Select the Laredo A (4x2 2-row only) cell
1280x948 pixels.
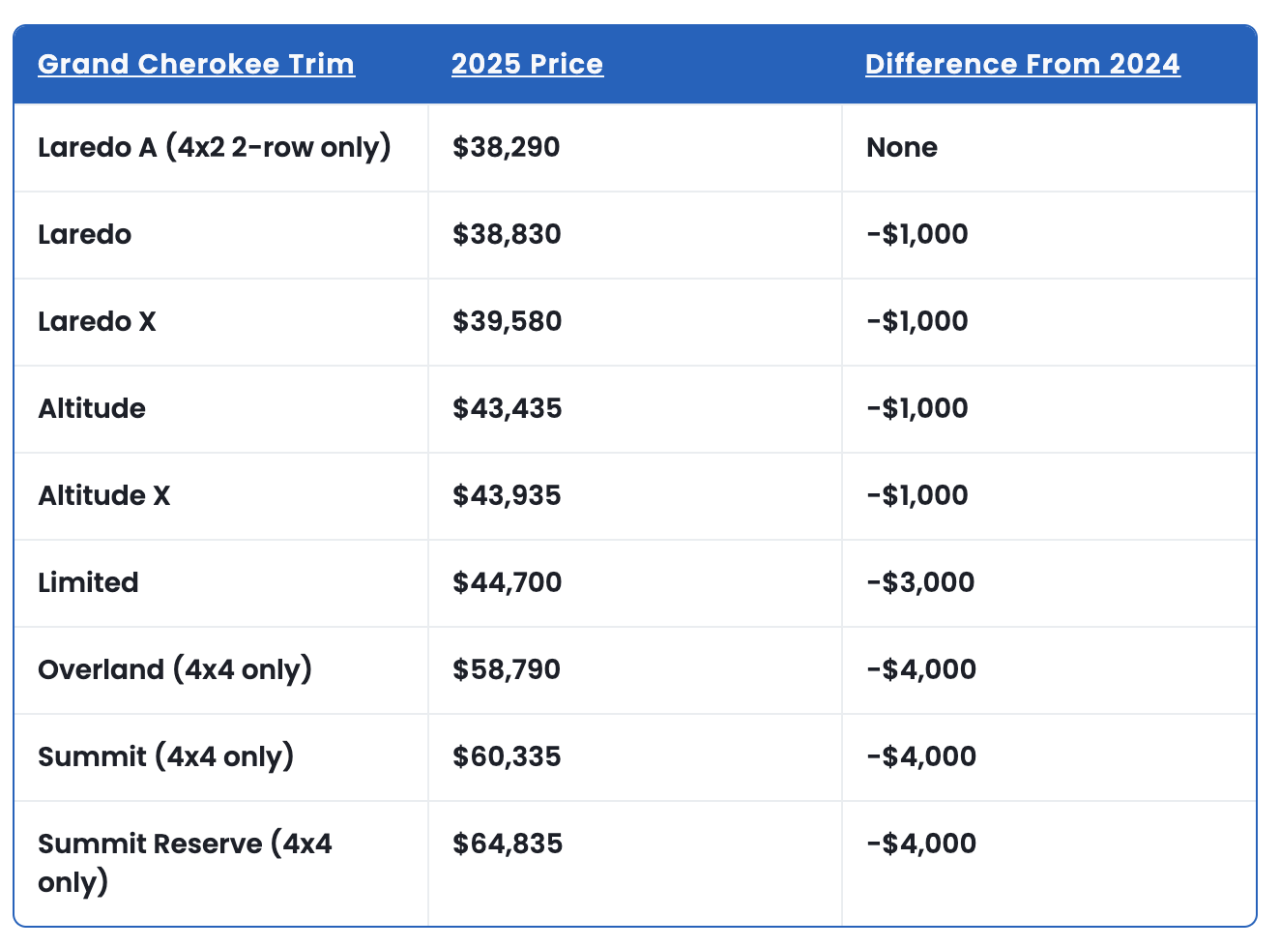(x=214, y=148)
